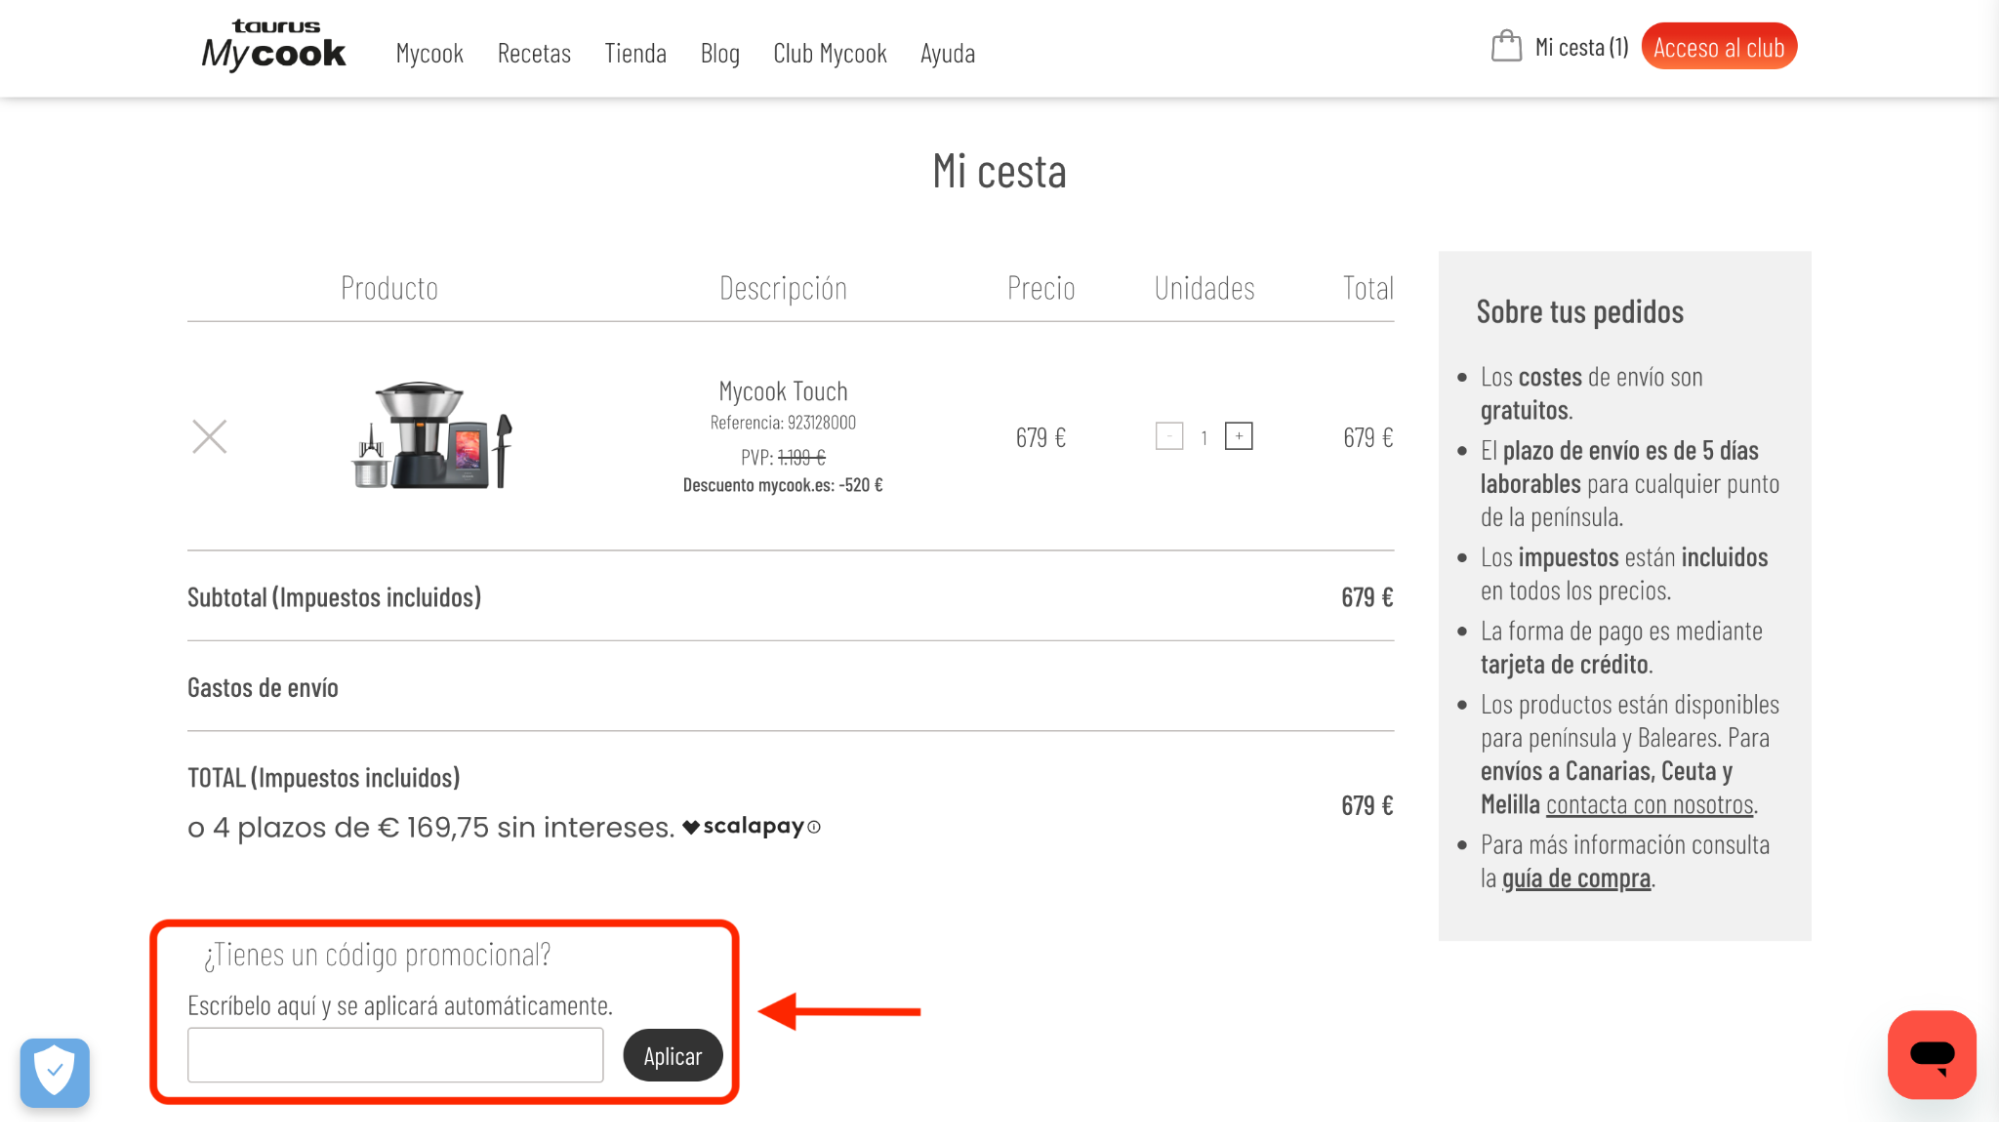
Task: Open the blue privacy shield badge
Action: (x=55, y=1072)
